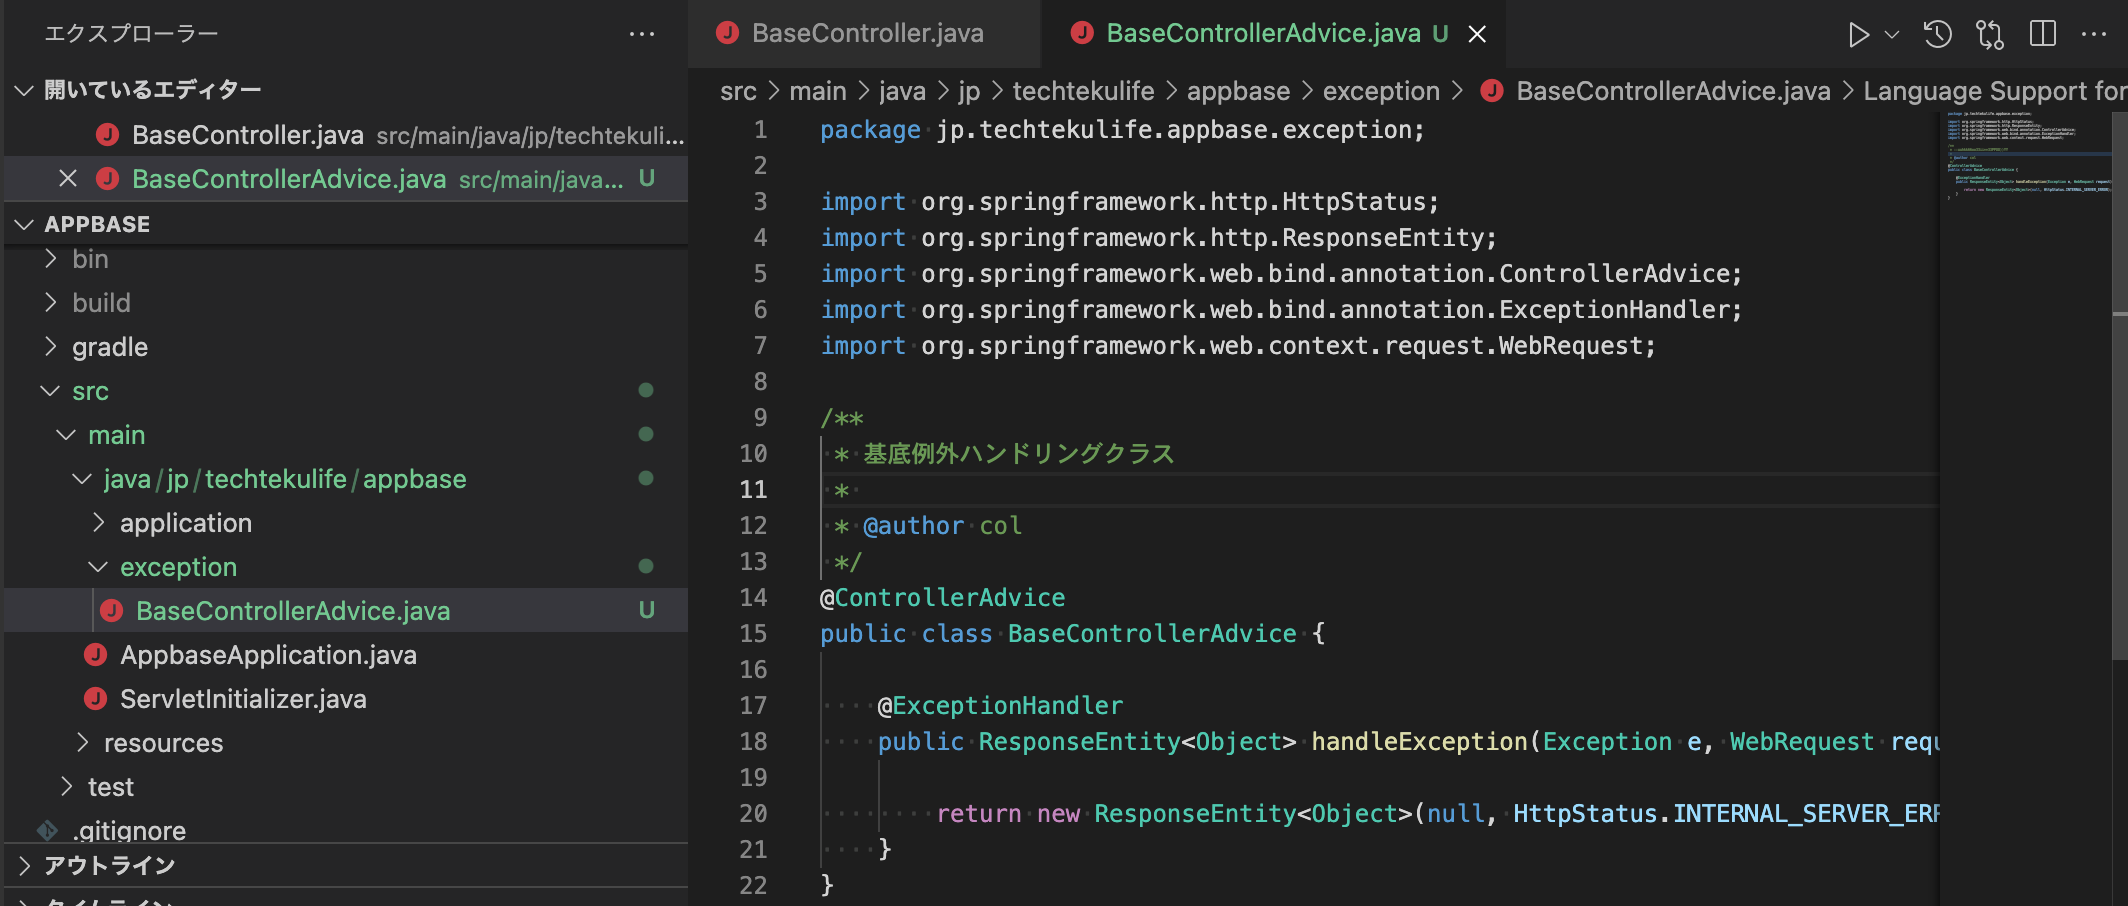Expand the bin folder

[x=346, y=259]
